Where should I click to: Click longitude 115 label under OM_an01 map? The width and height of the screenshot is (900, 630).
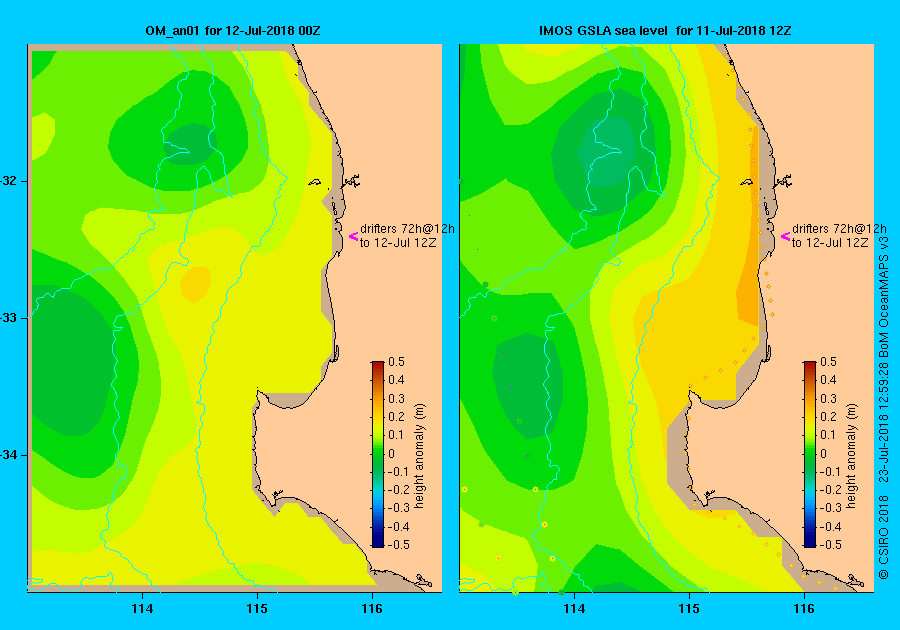pyautogui.click(x=257, y=609)
